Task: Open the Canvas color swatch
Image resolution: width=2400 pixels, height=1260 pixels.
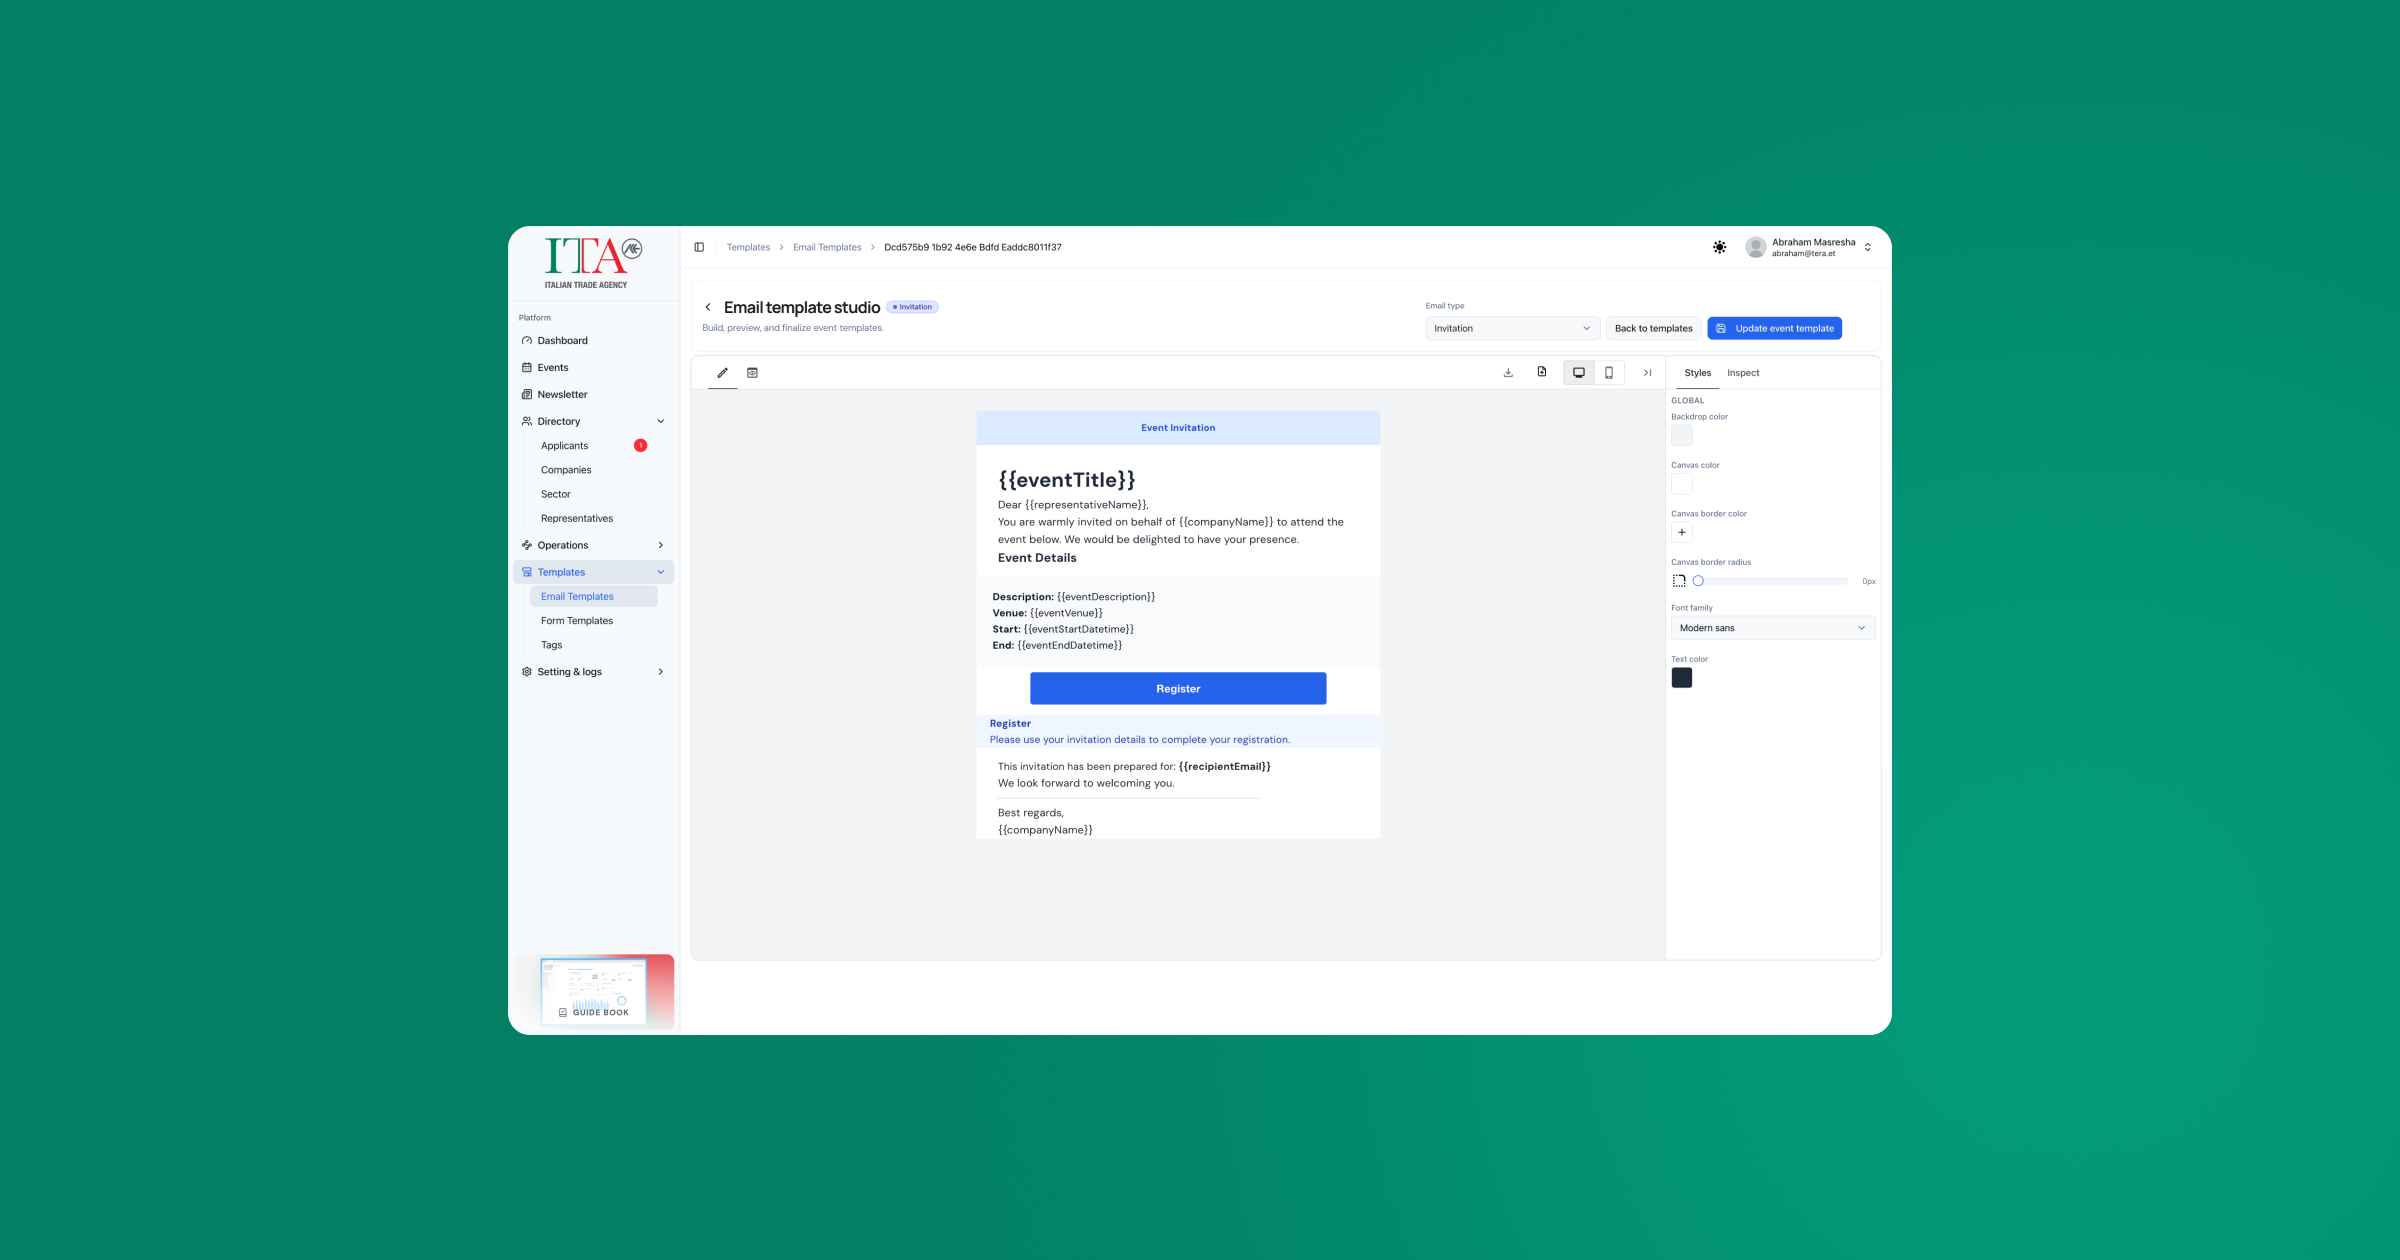Action: point(1682,484)
